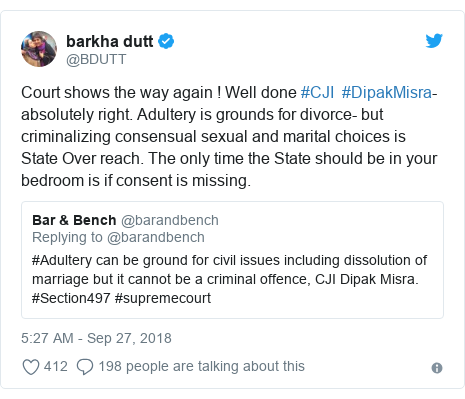
Task: Click the Twitter bird logo
Action: (x=434, y=41)
